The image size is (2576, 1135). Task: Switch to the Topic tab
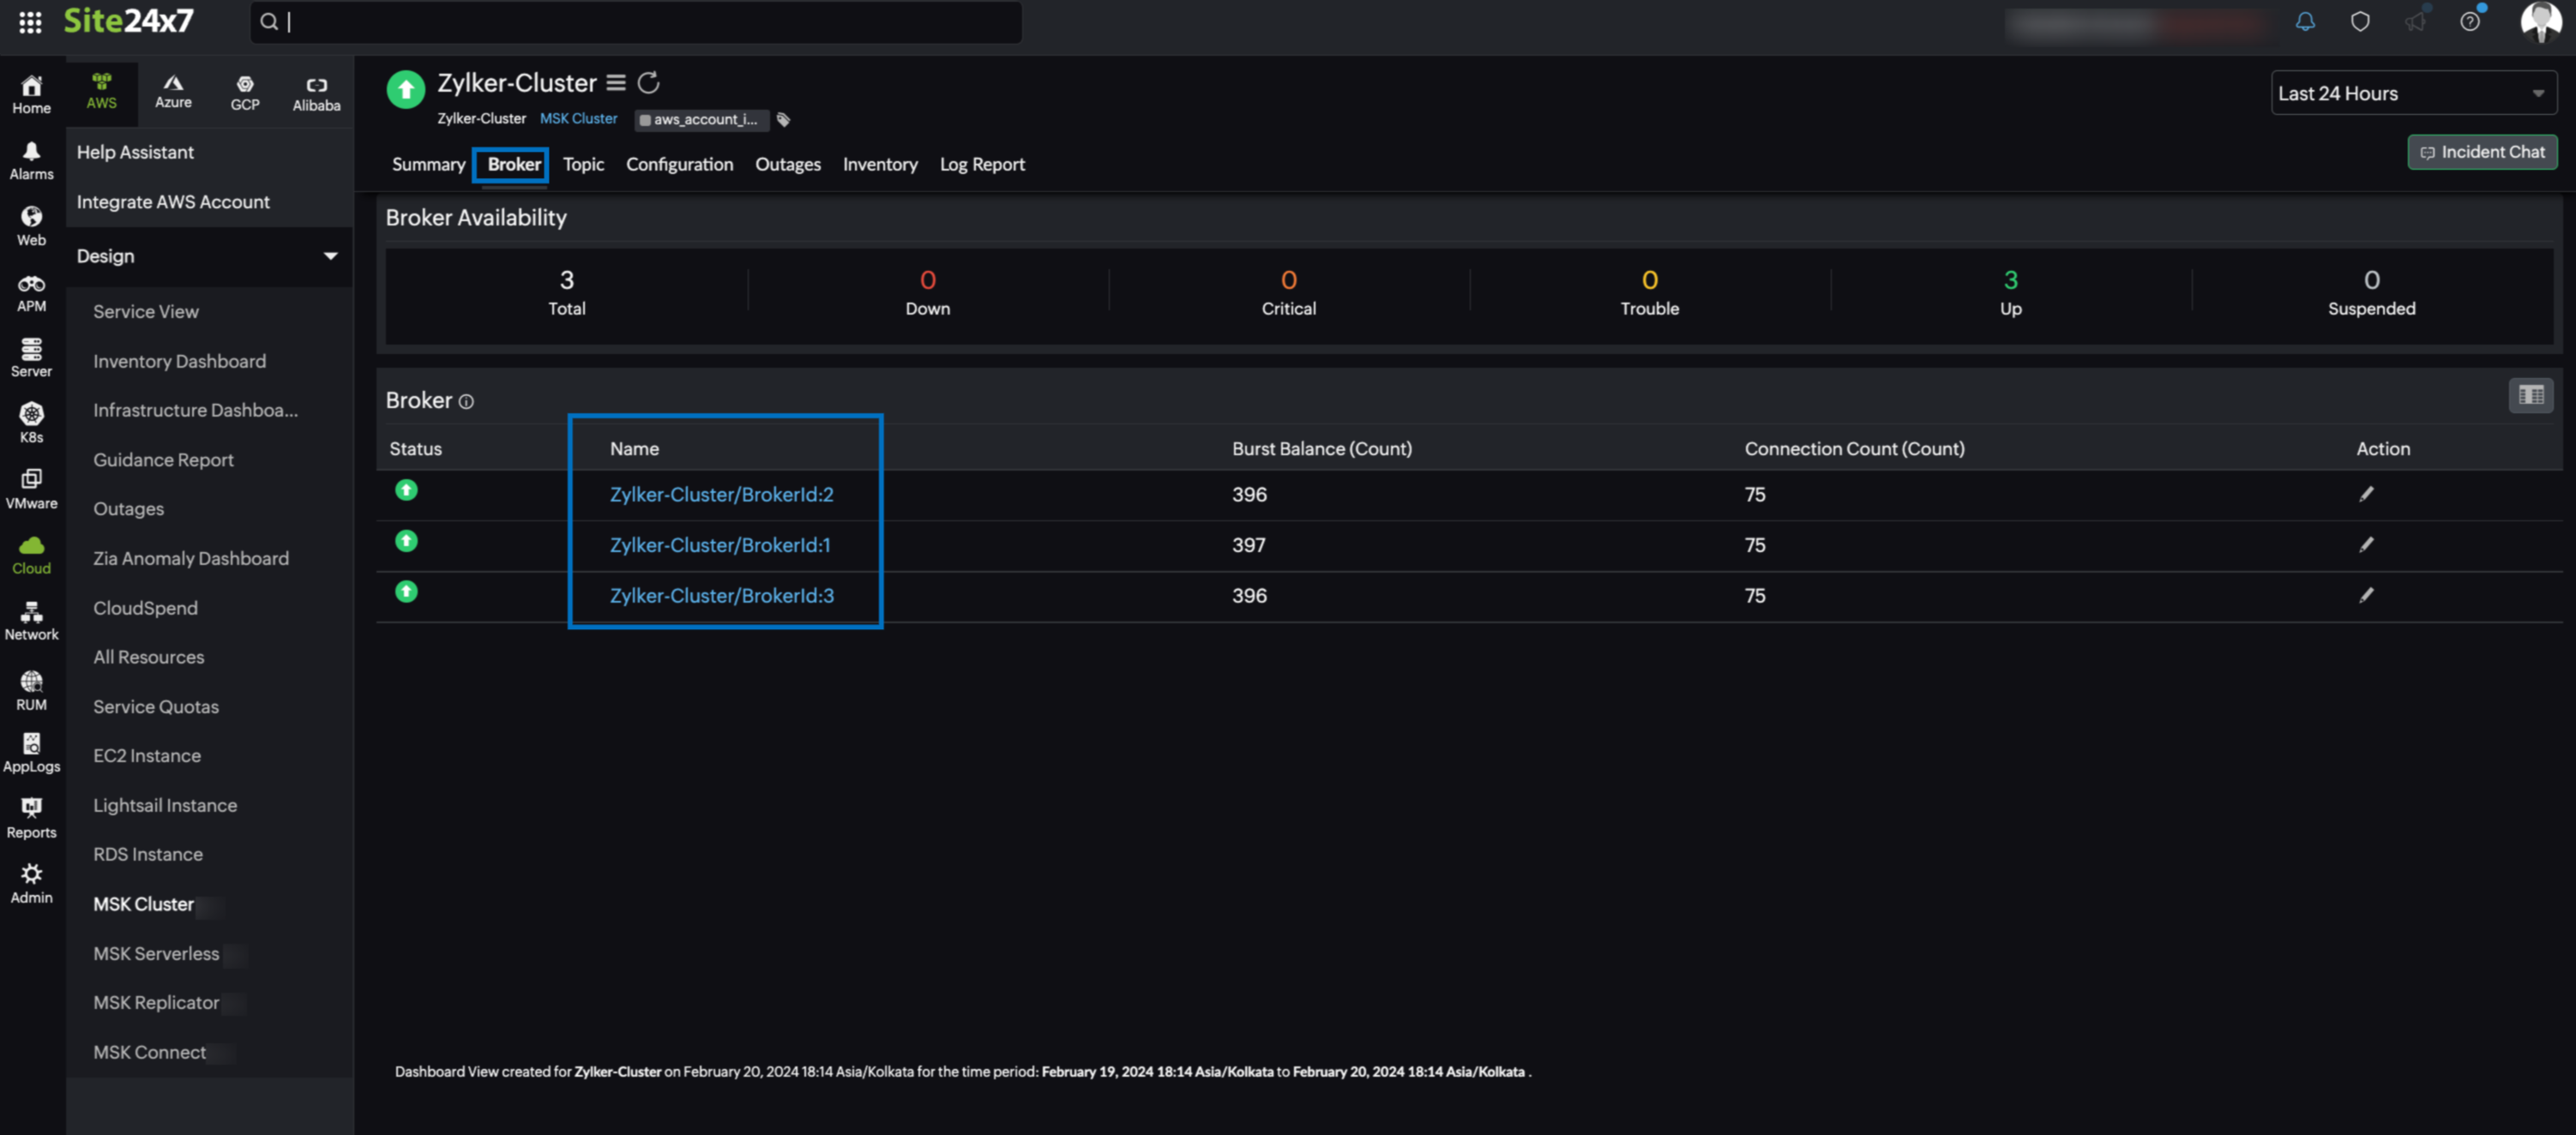583,165
